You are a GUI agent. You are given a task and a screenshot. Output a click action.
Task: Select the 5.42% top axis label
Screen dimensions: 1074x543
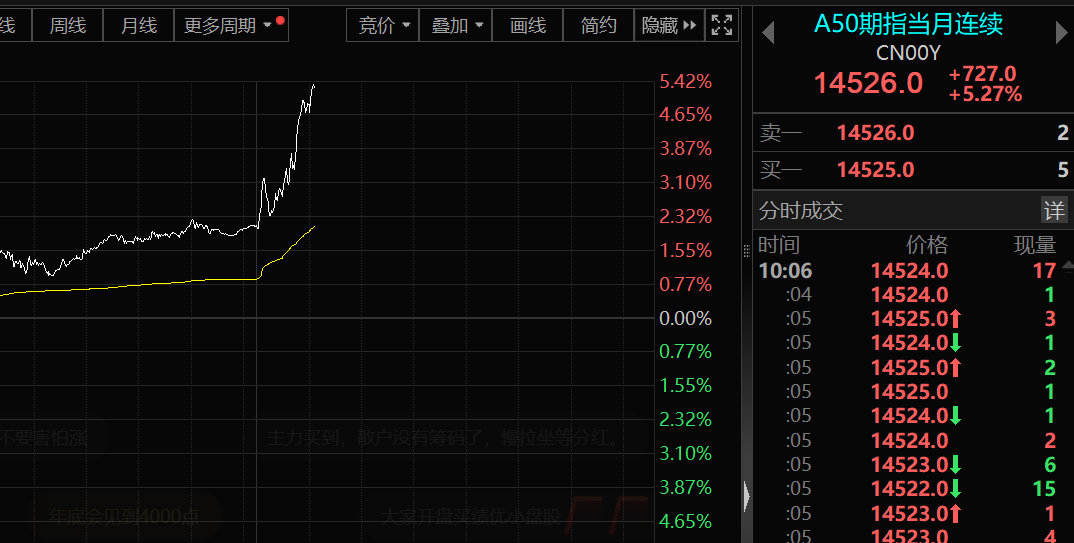click(x=686, y=82)
